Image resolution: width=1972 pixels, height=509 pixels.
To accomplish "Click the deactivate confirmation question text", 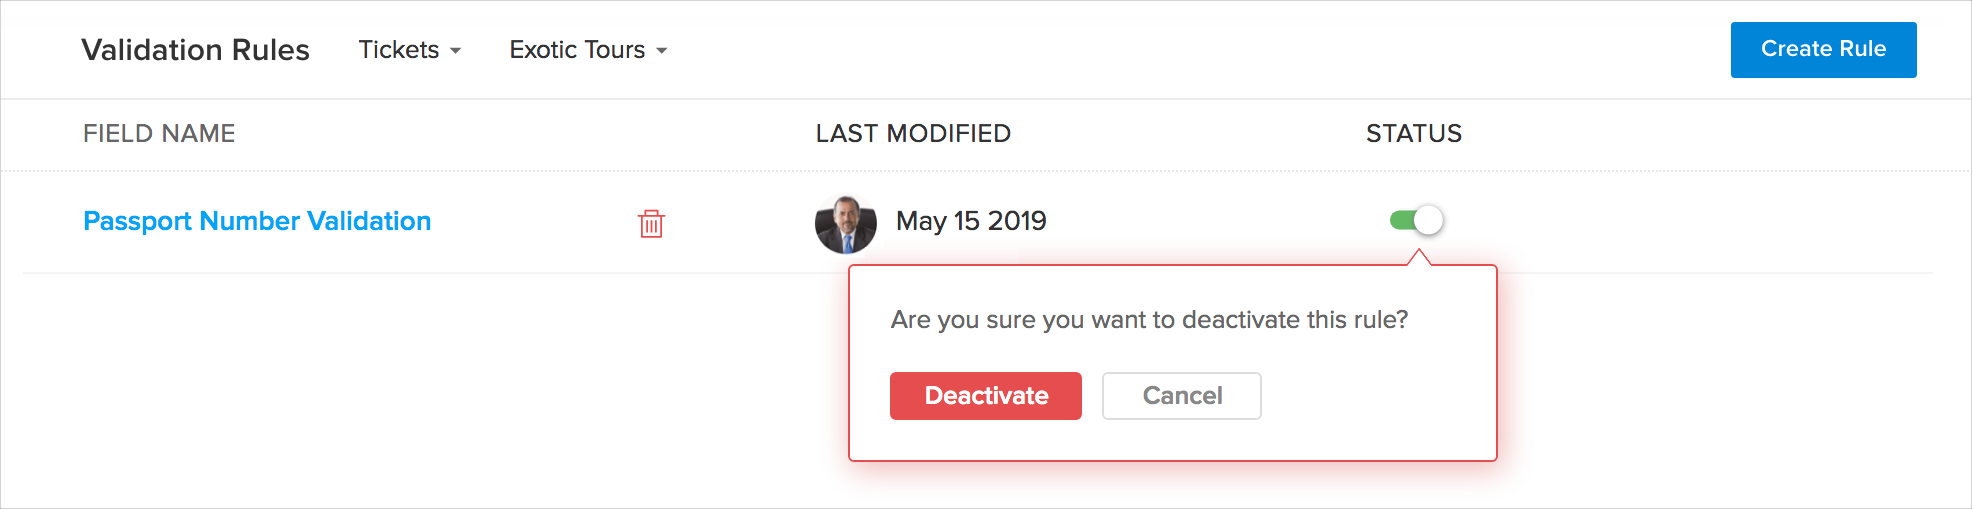I will [1149, 320].
